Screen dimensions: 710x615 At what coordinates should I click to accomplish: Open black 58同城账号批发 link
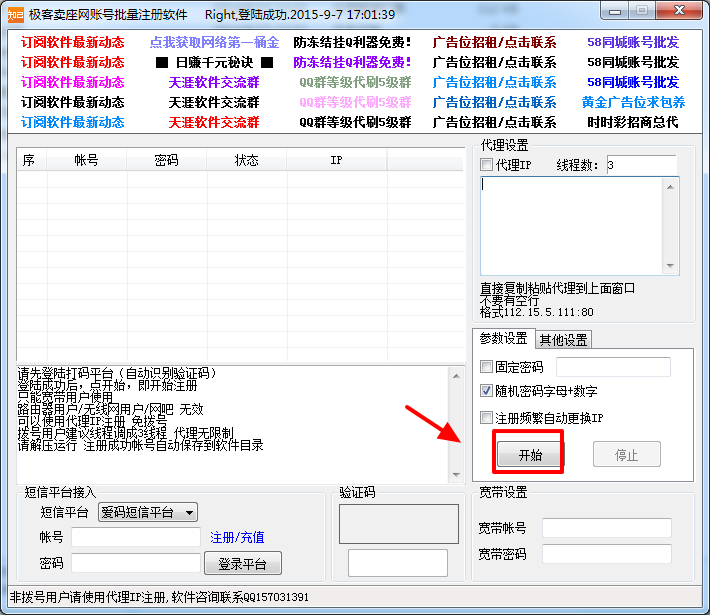(633, 62)
